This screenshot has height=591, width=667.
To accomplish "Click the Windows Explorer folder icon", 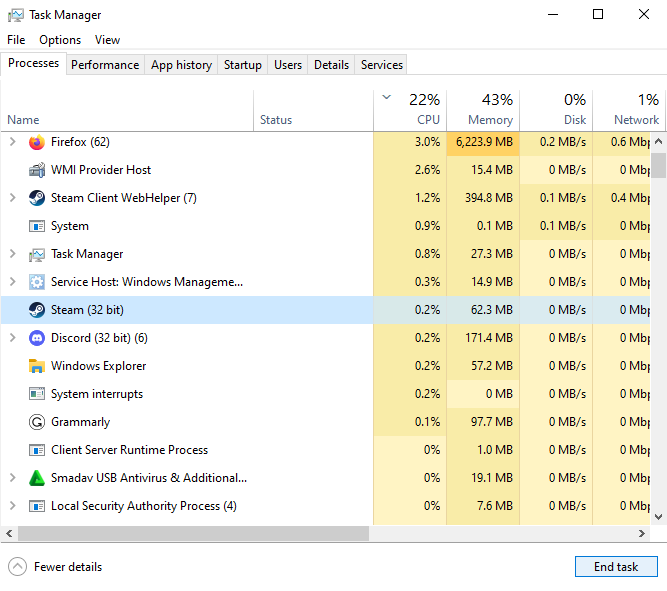I will tap(37, 366).
